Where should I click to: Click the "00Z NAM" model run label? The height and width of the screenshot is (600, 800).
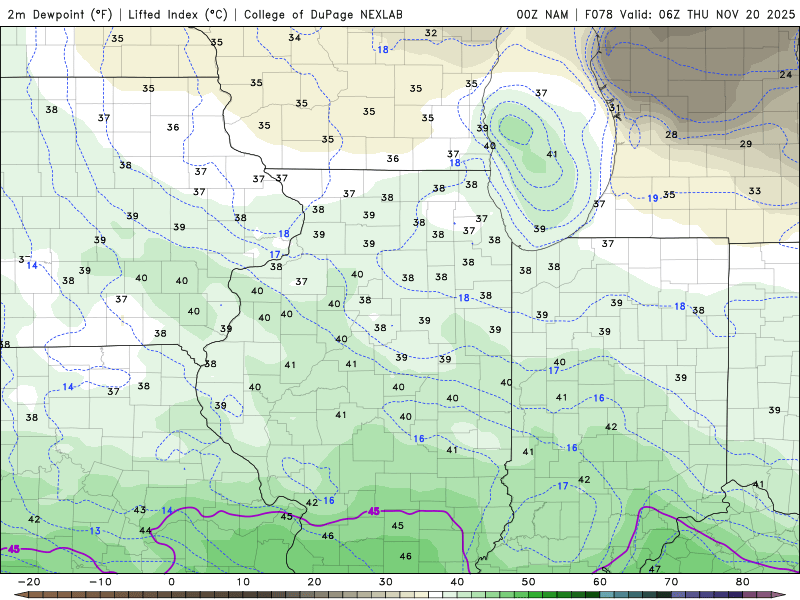pyautogui.click(x=542, y=14)
